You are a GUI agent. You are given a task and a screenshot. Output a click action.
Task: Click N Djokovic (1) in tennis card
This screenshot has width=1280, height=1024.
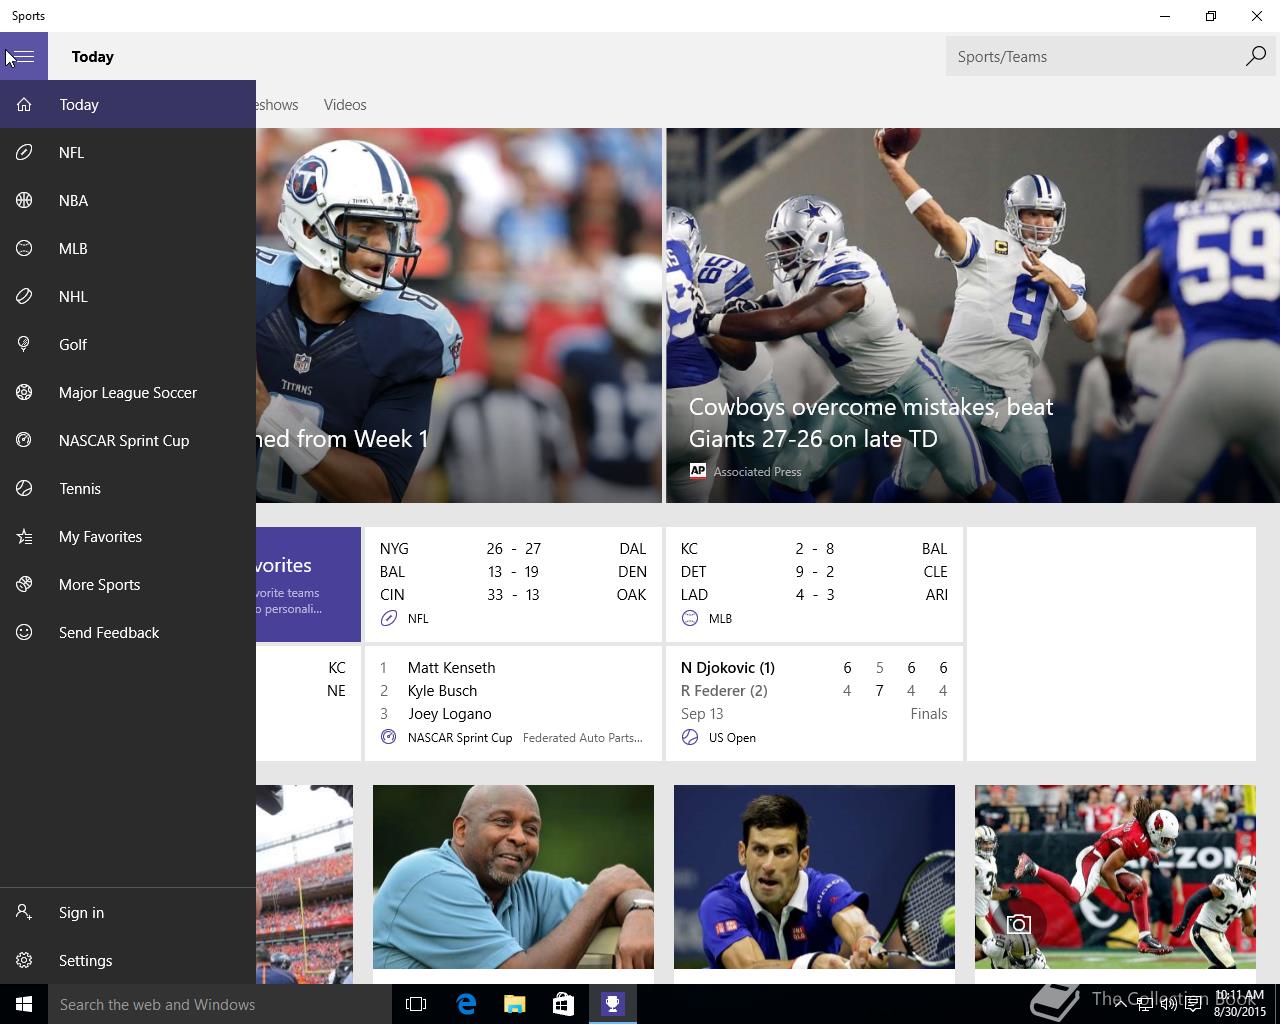(x=728, y=668)
